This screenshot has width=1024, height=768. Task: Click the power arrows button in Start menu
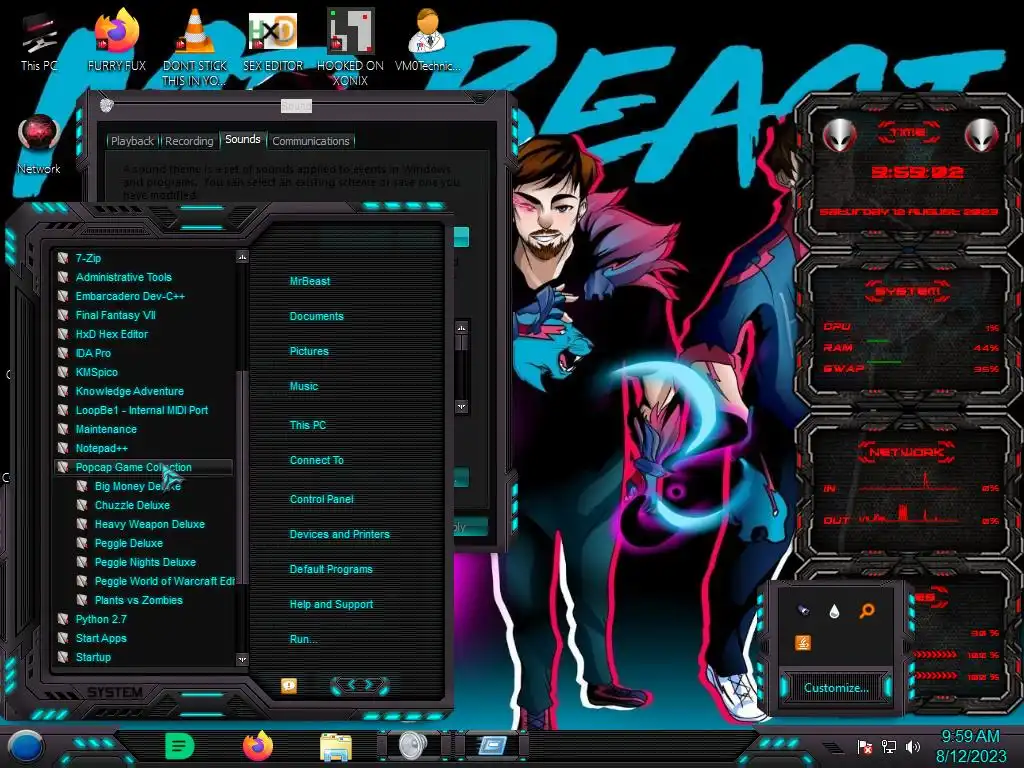(360, 685)
